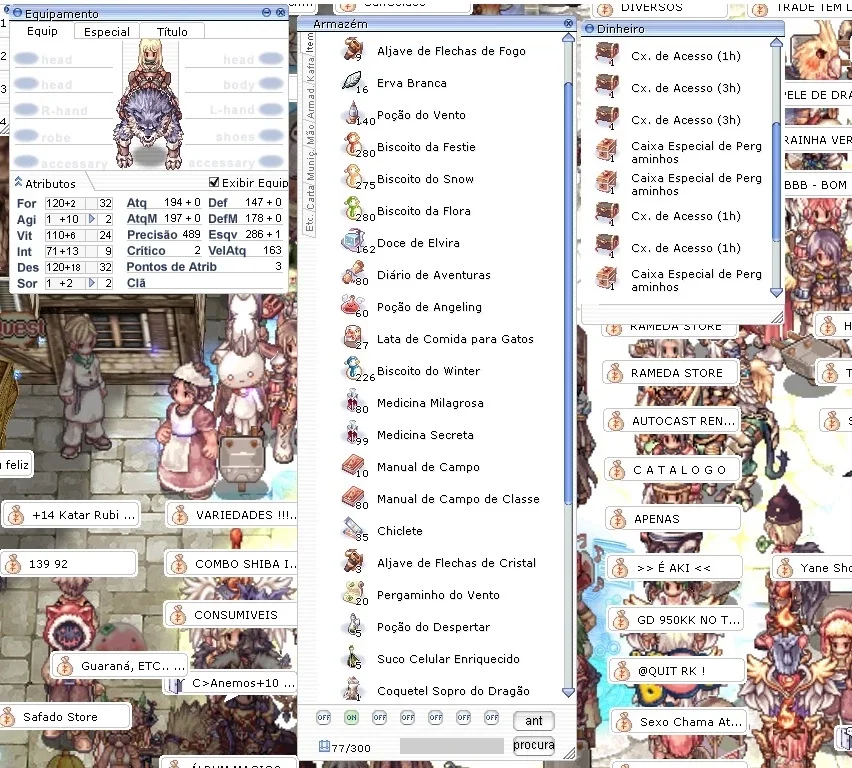
Task: Select the Aljave de Flechas de Fogo icon
Action: (353, 49)
